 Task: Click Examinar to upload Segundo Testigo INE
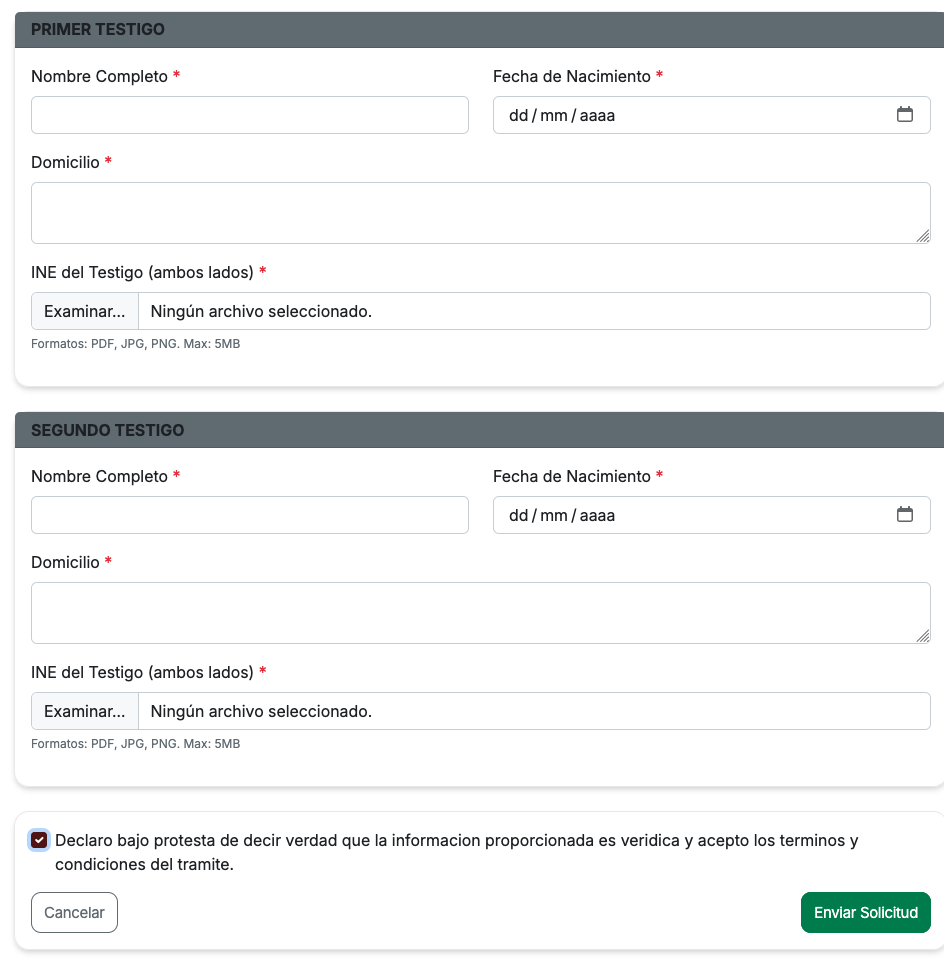(x=85, y=711)
